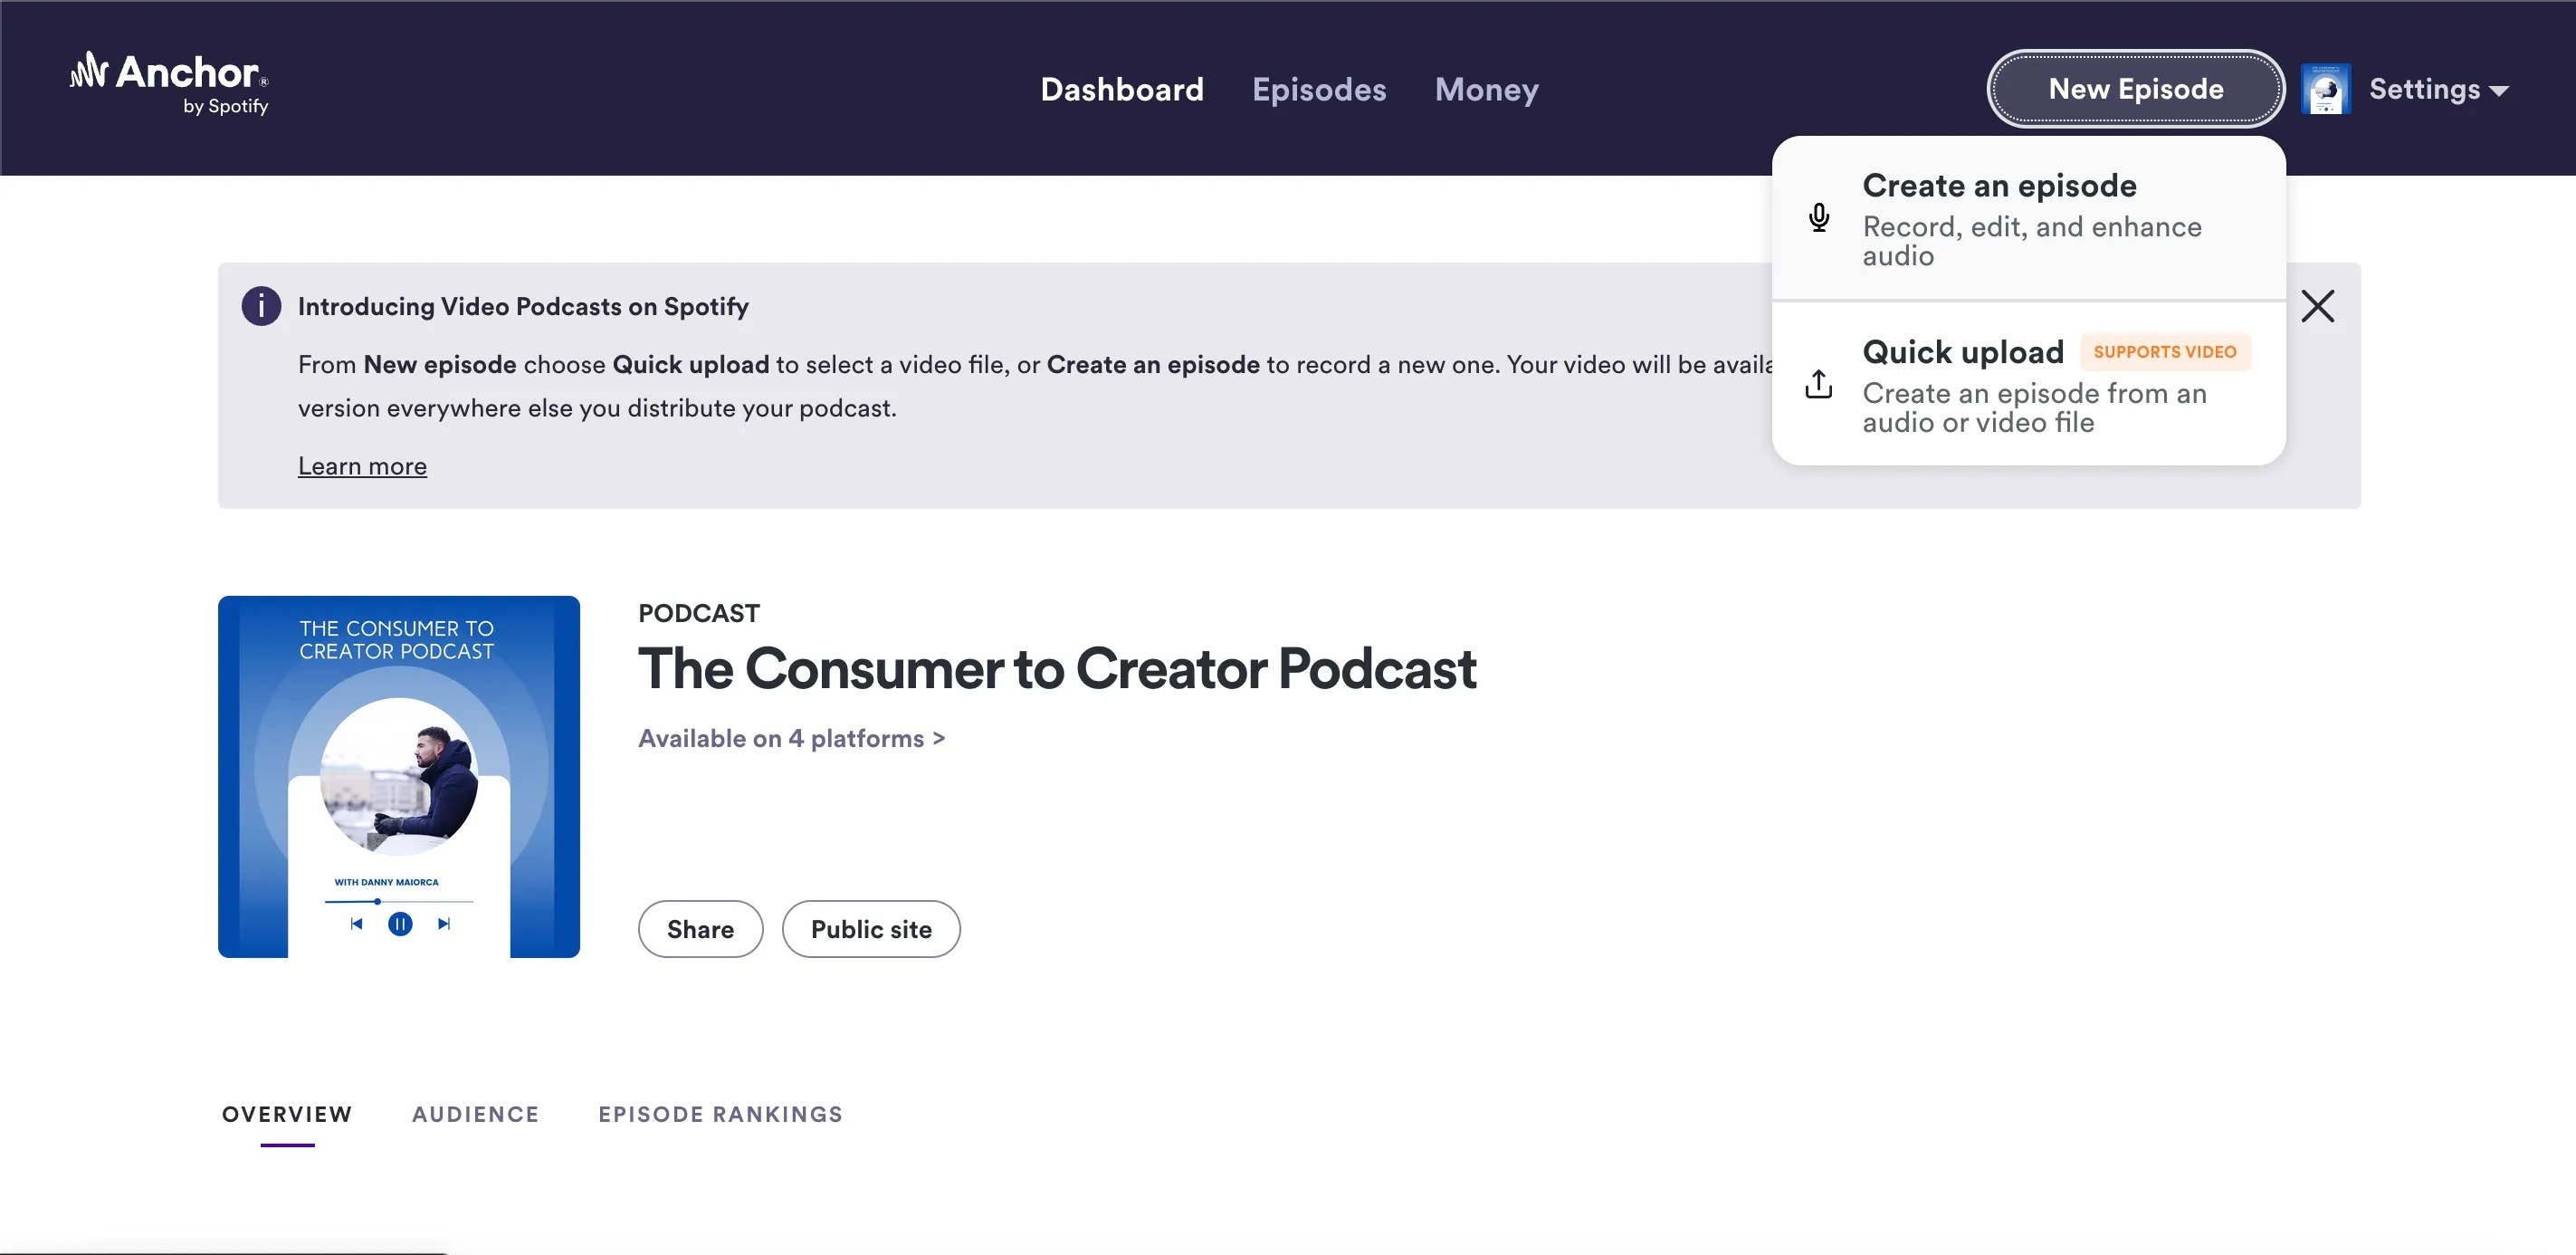The height and width of the screenshot is (1255, 2576).
Task: Open Available on 4 platforms
Action: tap(791, 738)
